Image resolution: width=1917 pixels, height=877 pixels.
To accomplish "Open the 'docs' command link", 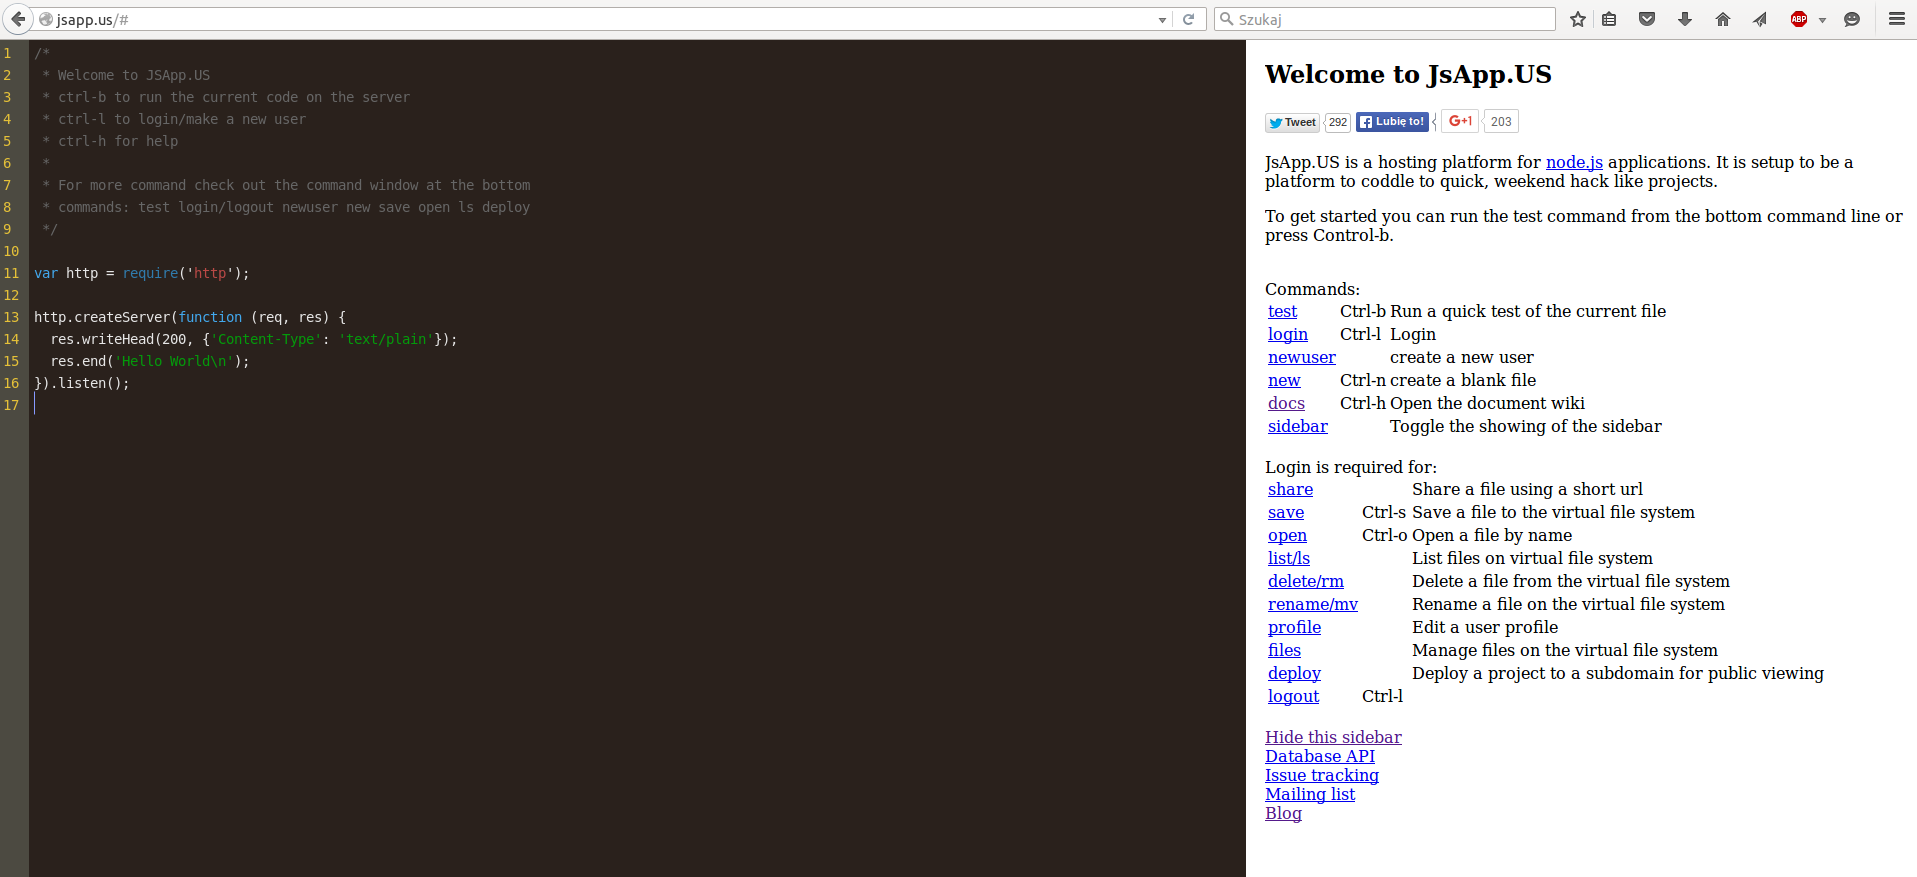I will pos(1286,403).
